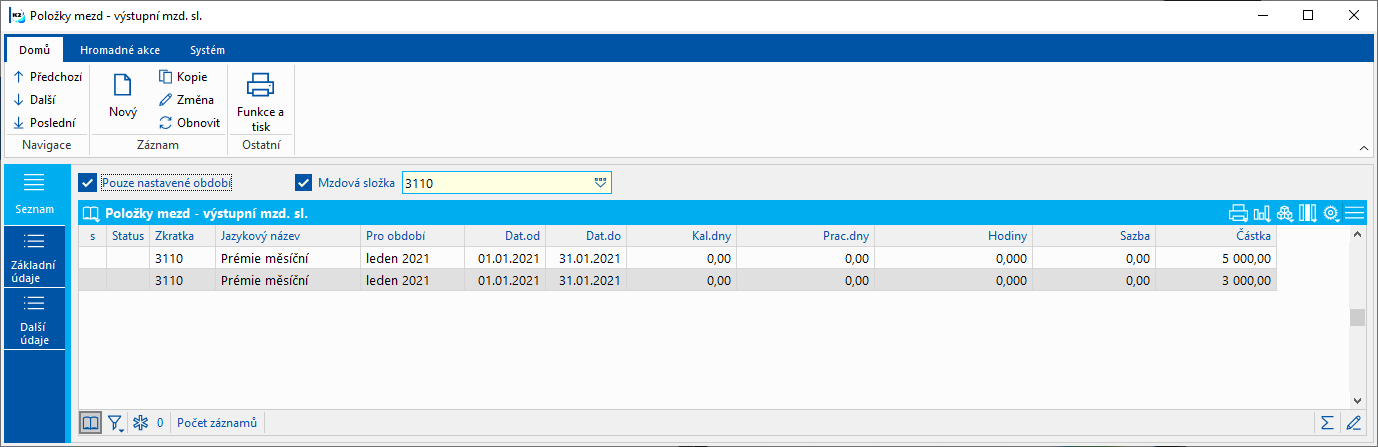Click Prémie měsíční in first row
The image size is (1378, 447).
pos(265,258)
